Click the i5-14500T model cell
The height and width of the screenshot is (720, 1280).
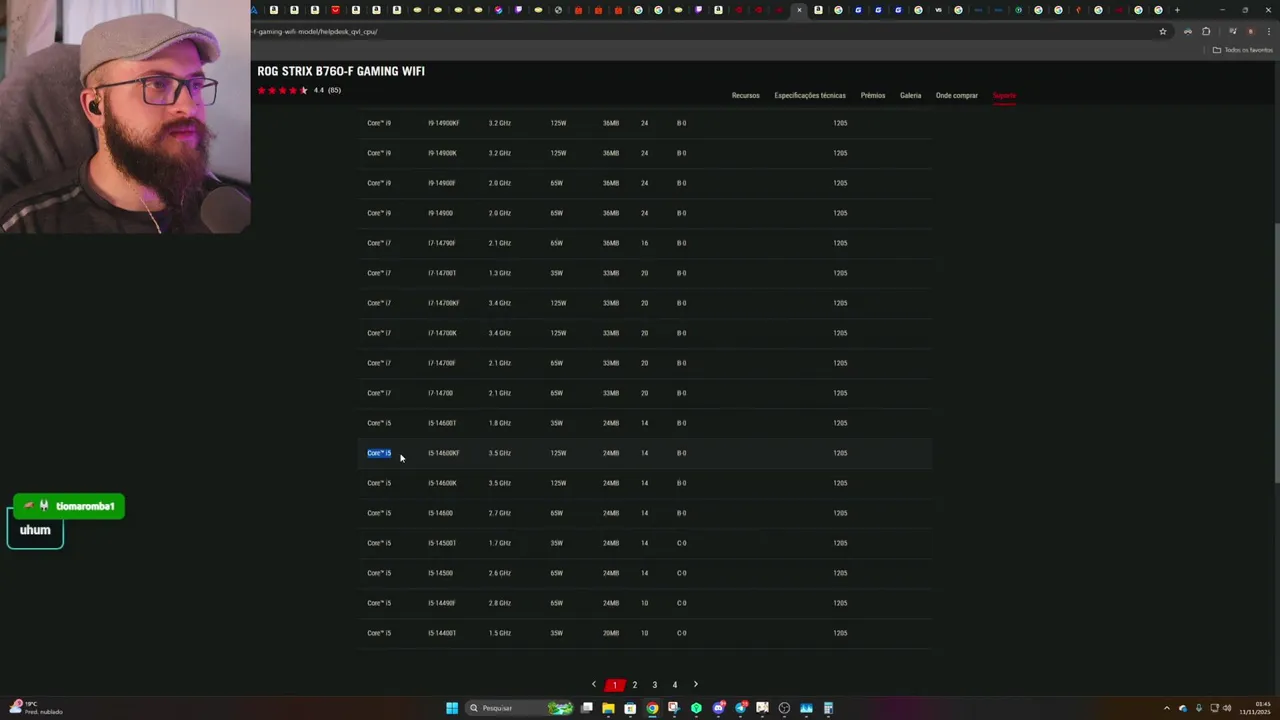pyautogui.click(x=442, y=543)
